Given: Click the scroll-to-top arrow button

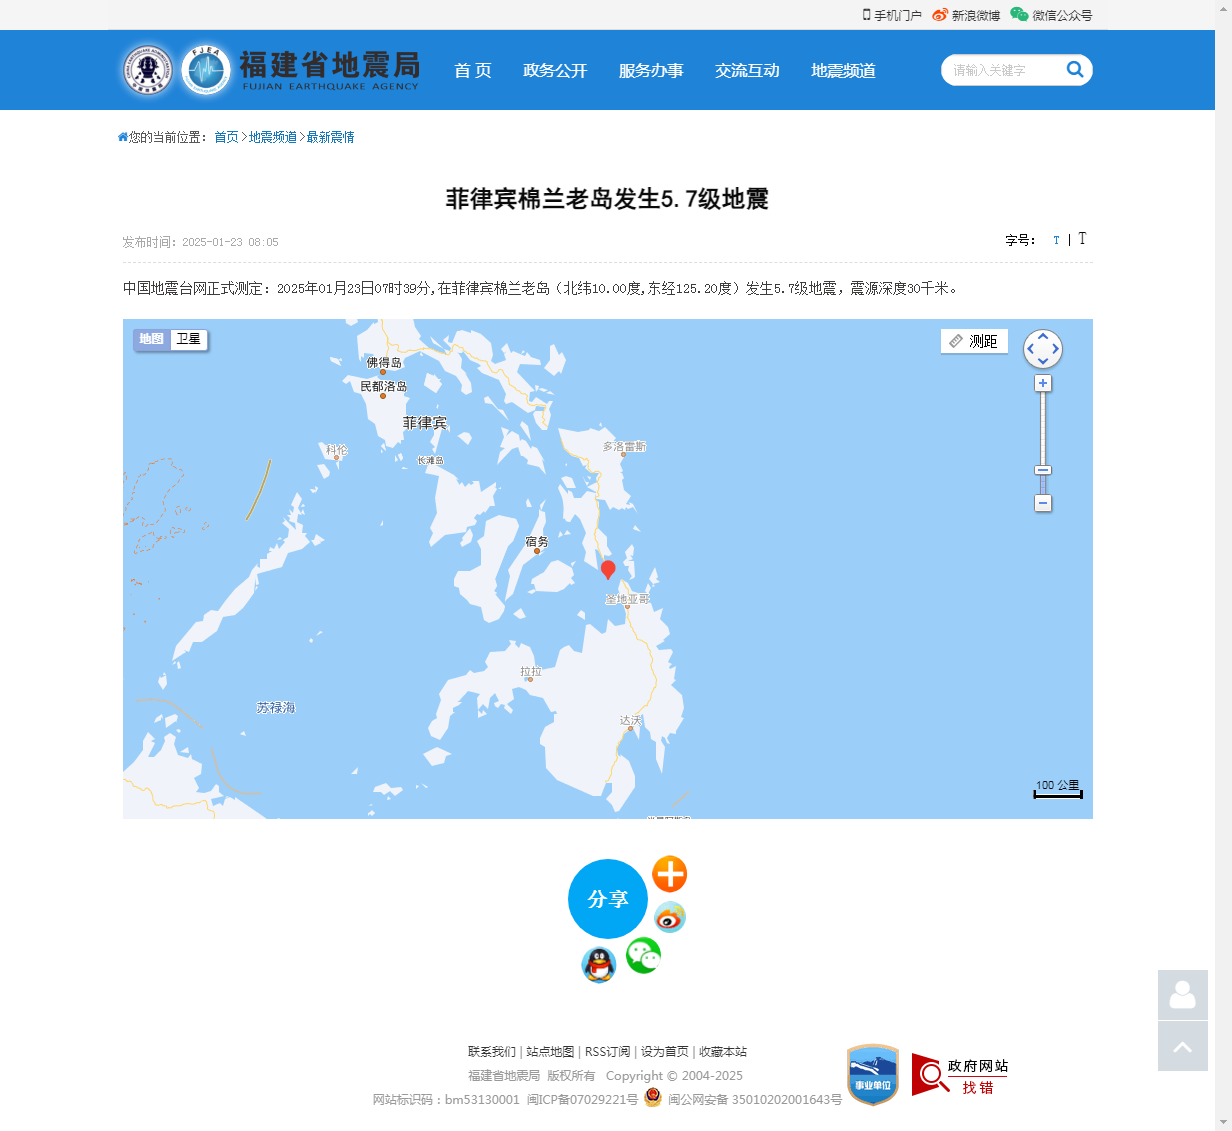Looking at the screenshot, I should tap(1183, 1046).
